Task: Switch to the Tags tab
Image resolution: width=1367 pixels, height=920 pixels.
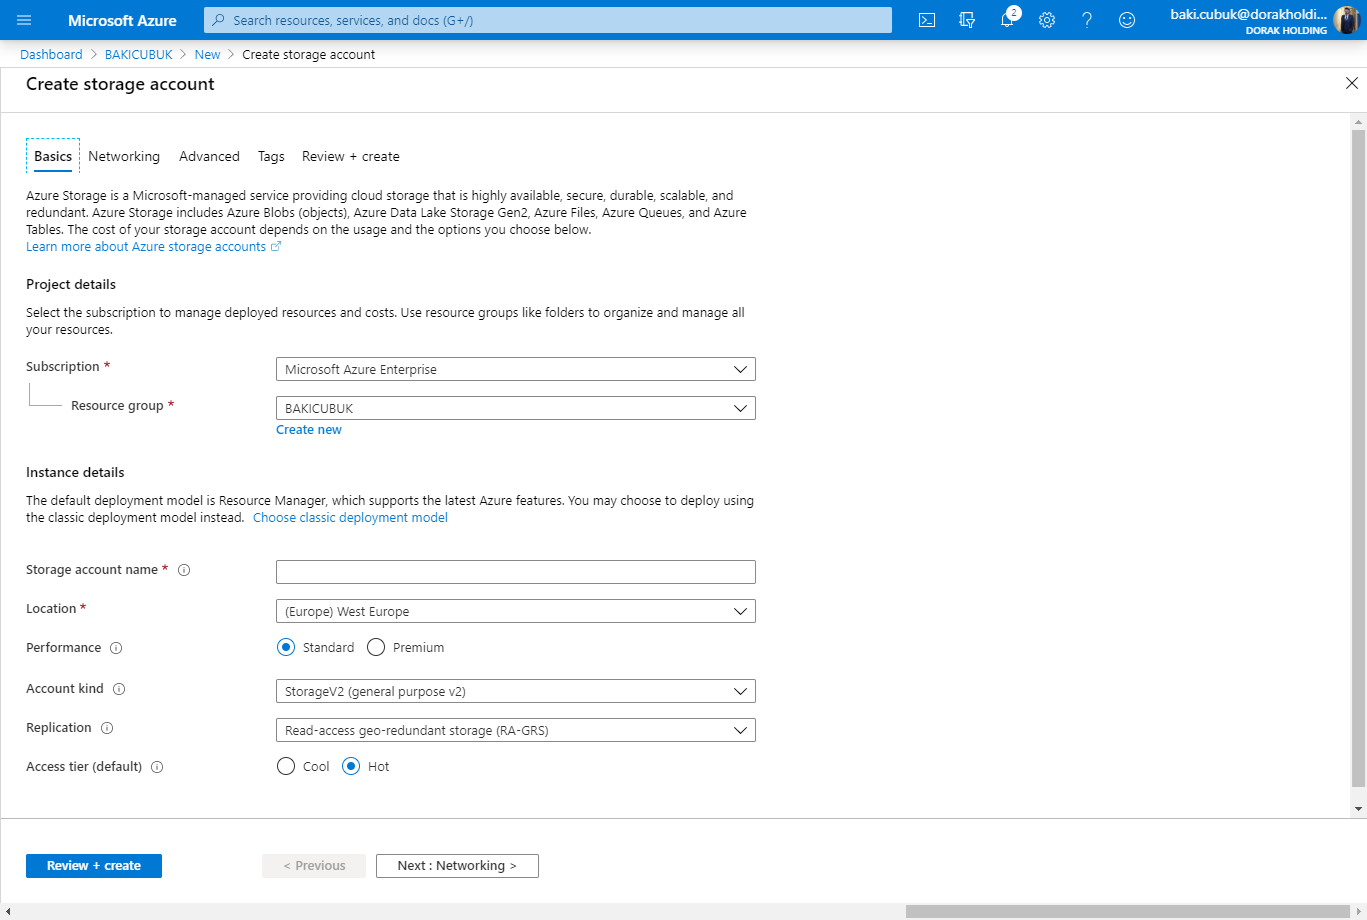Action: coord(271,156)
